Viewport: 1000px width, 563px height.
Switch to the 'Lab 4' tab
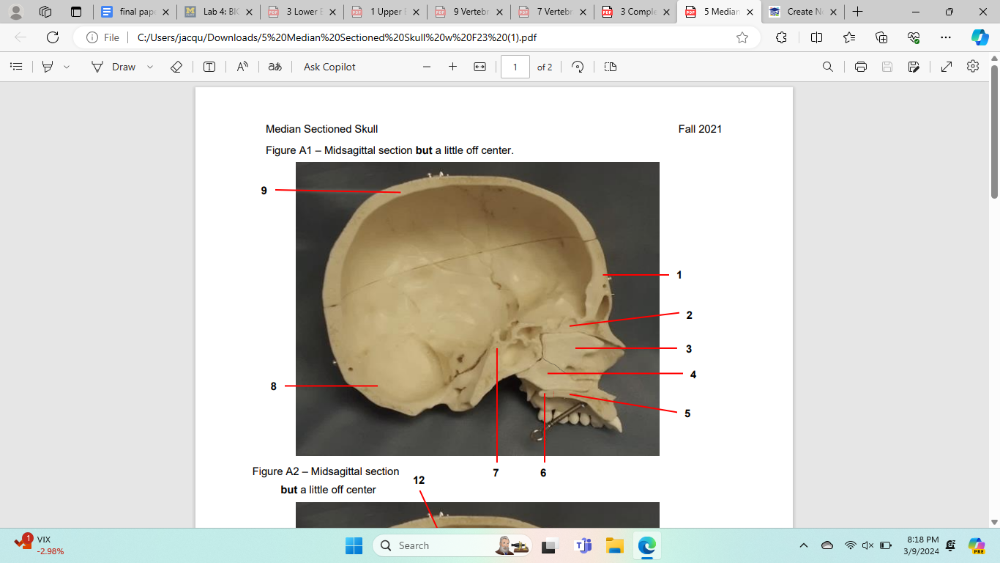211,12
